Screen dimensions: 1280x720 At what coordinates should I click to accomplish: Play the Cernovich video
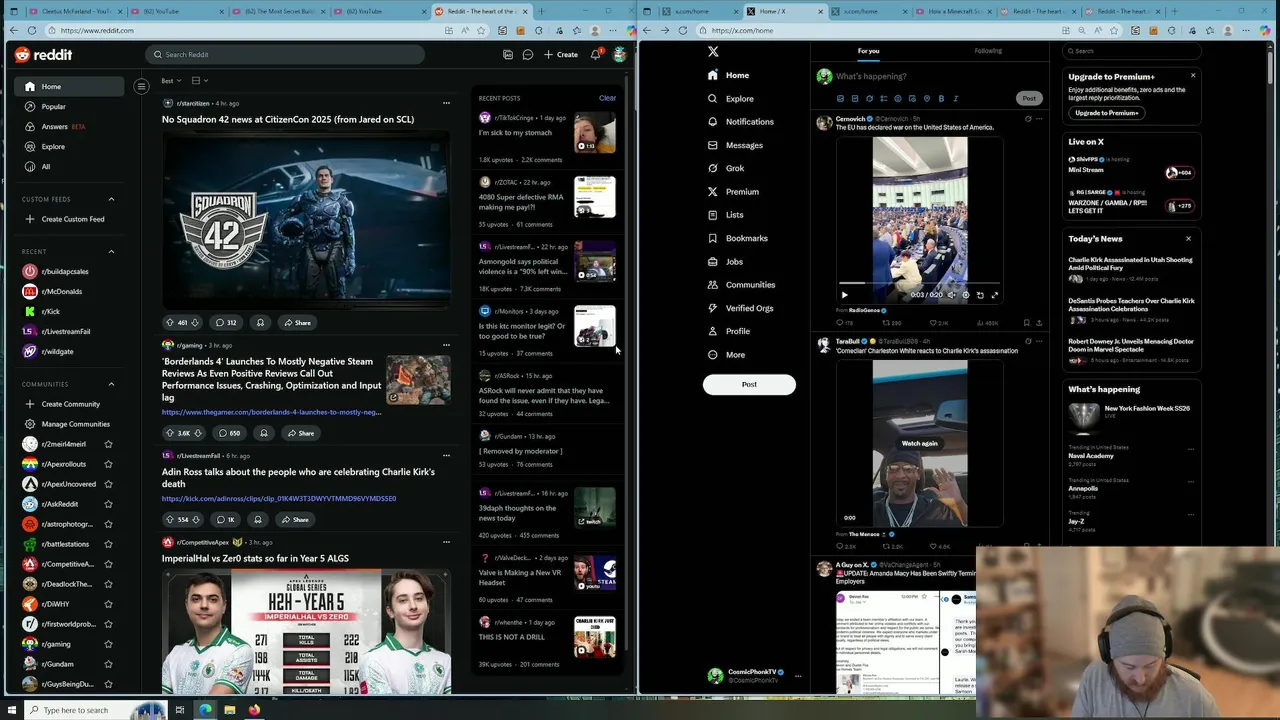click(x=844, y=295)
